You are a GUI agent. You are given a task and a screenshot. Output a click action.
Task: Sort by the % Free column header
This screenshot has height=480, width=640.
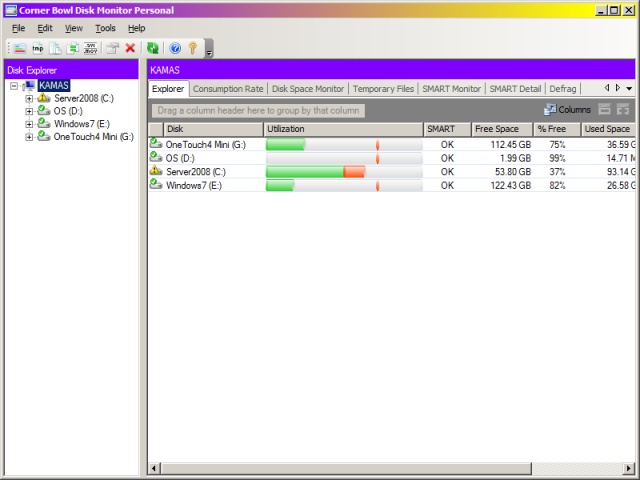pos(557,129)
